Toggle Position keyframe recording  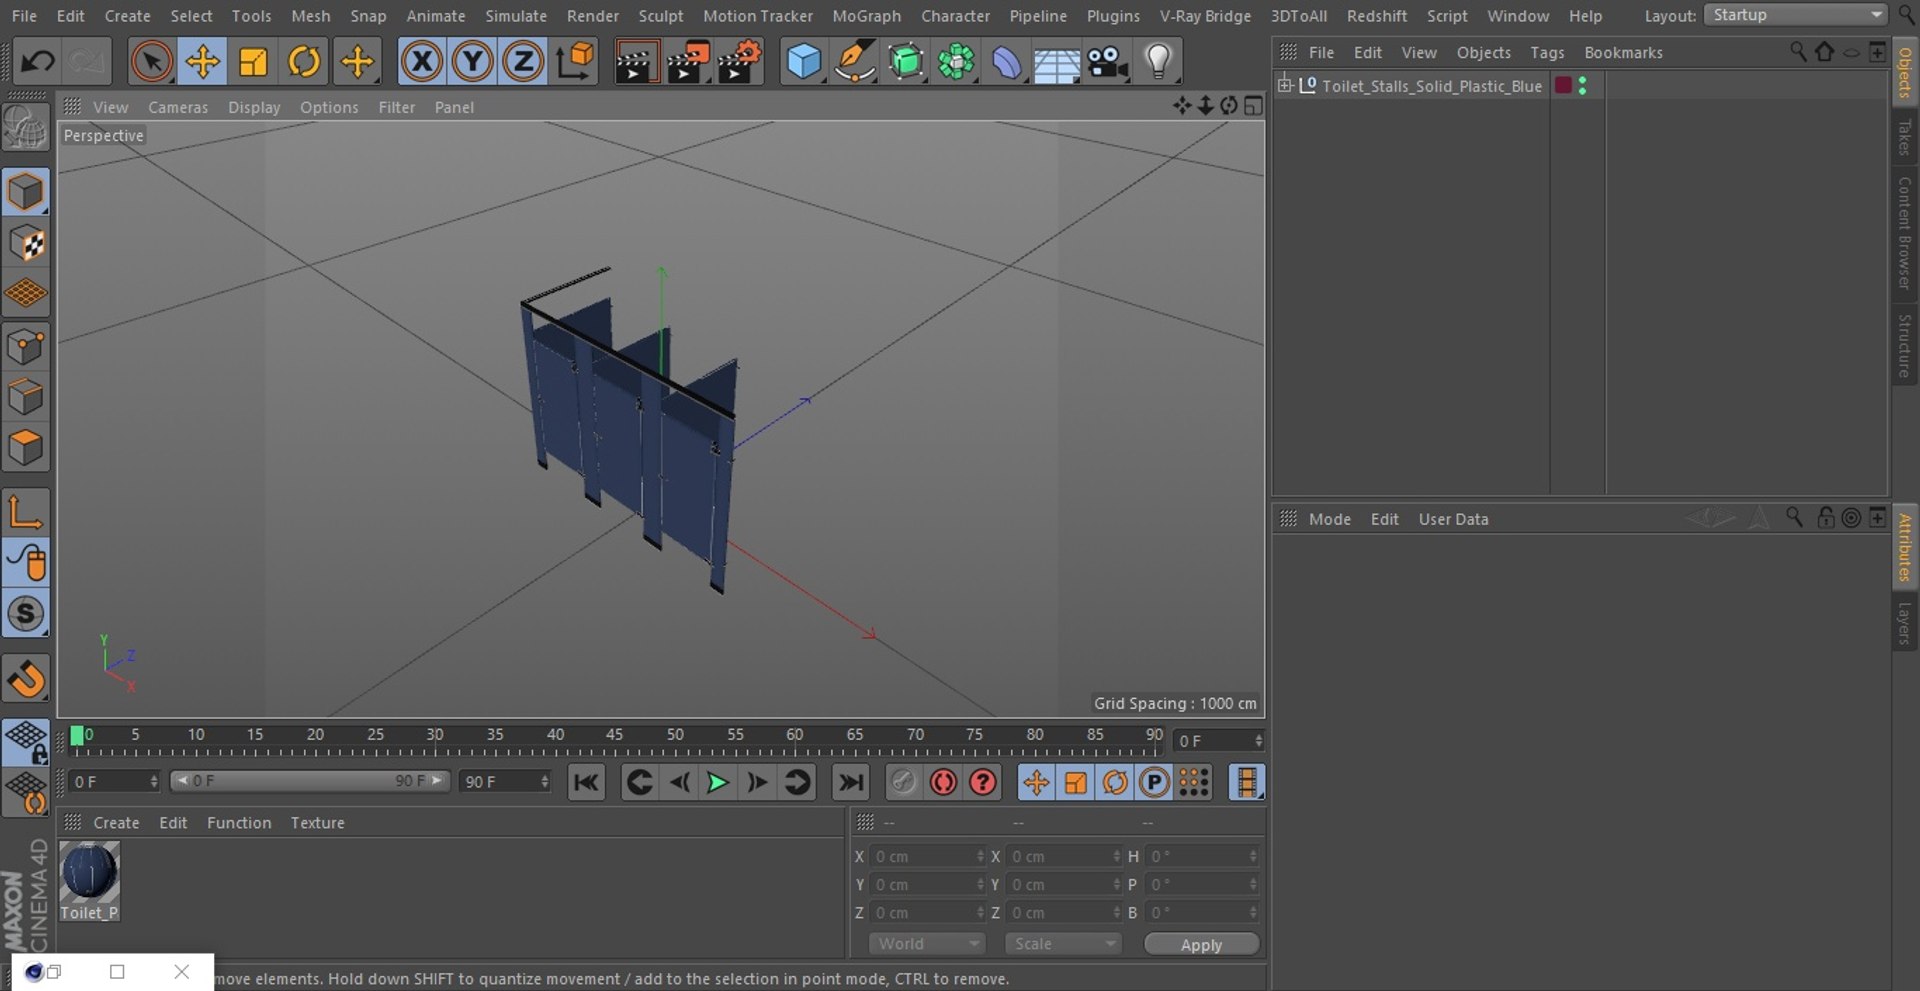tap(1036, 782)
